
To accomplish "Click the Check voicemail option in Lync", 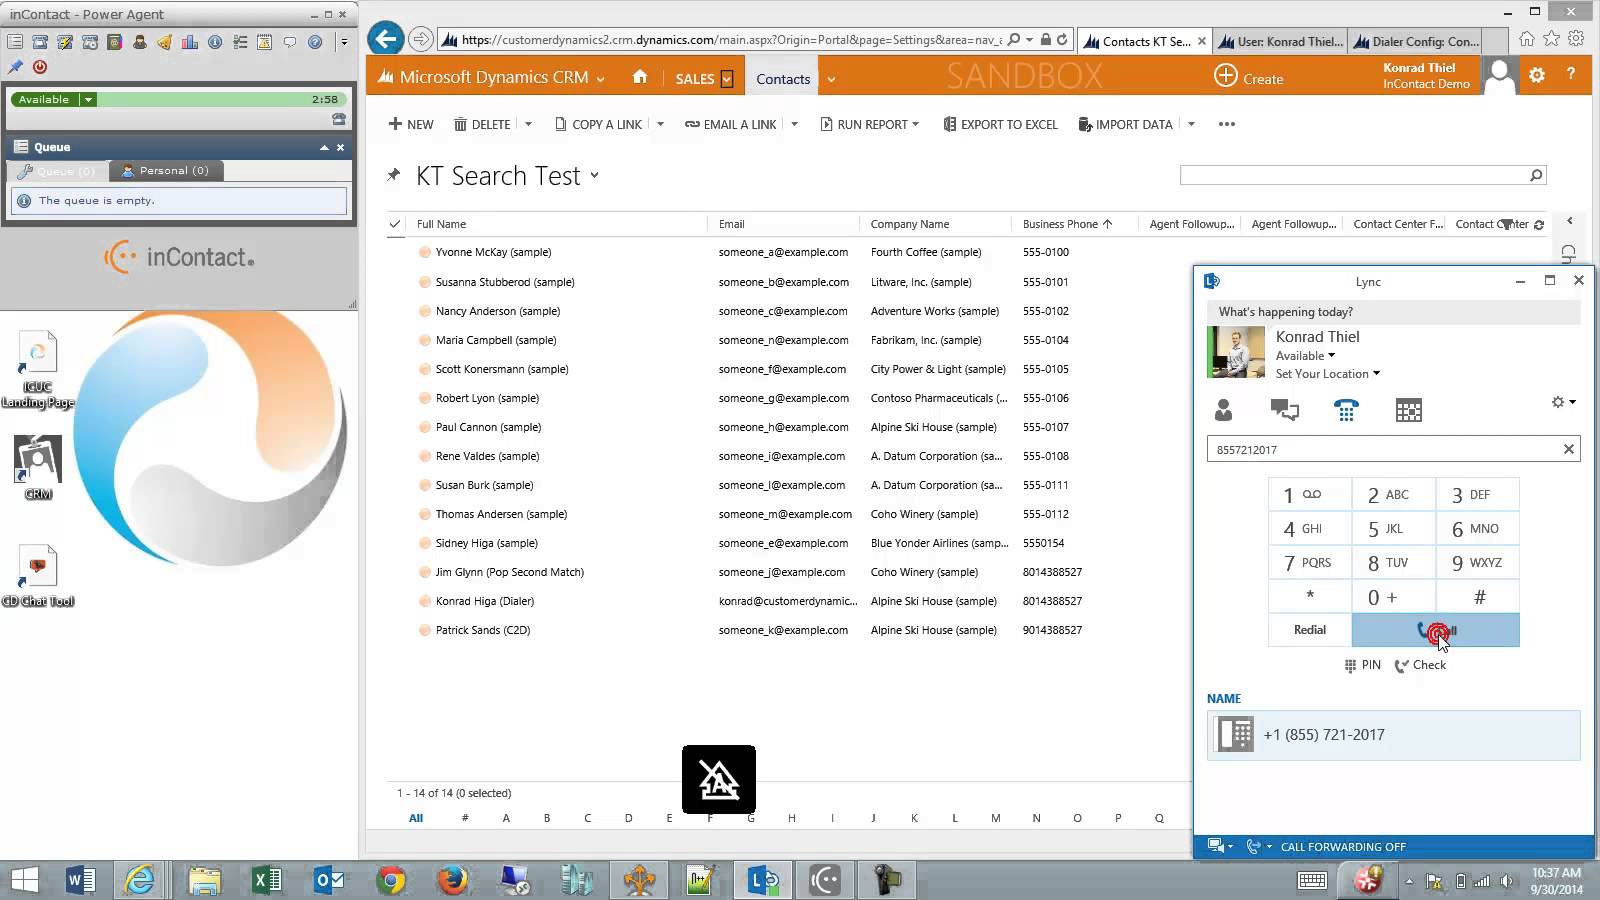I will (1420, 665).
